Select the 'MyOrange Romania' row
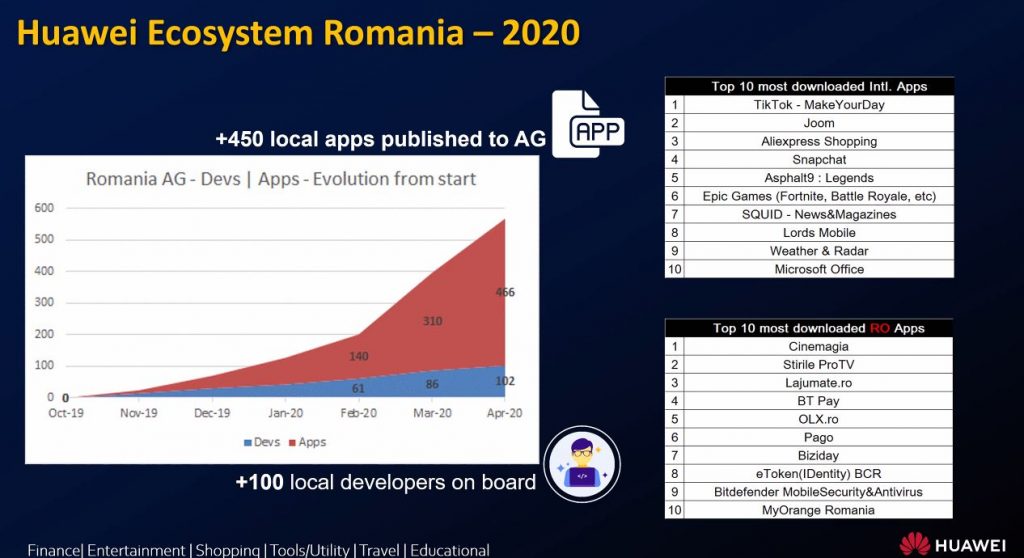Screen dimensions: 1024x558 [808, 510]
